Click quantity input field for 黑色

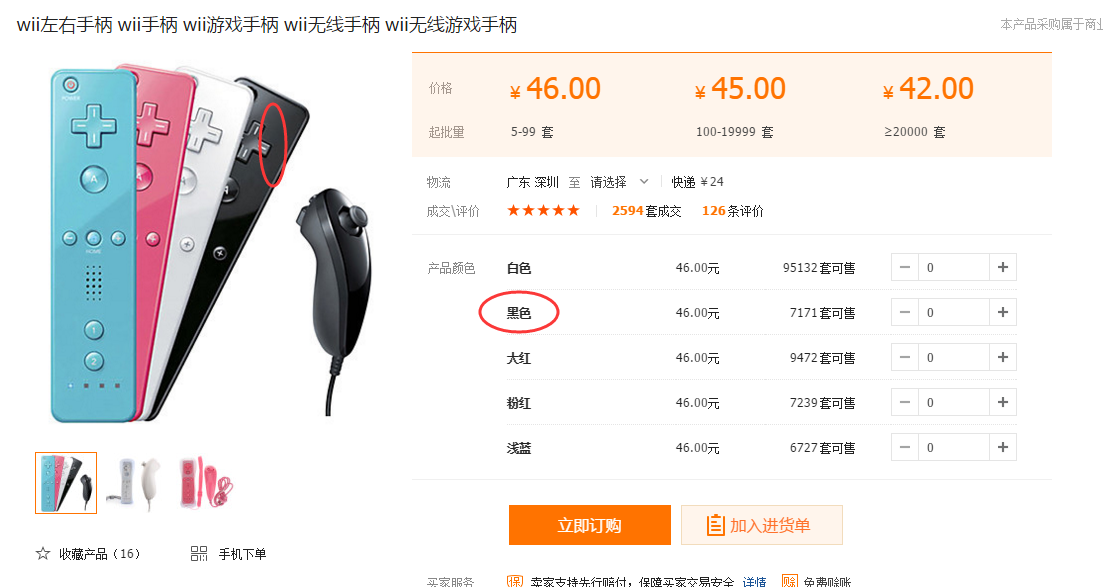coord(953,313)
